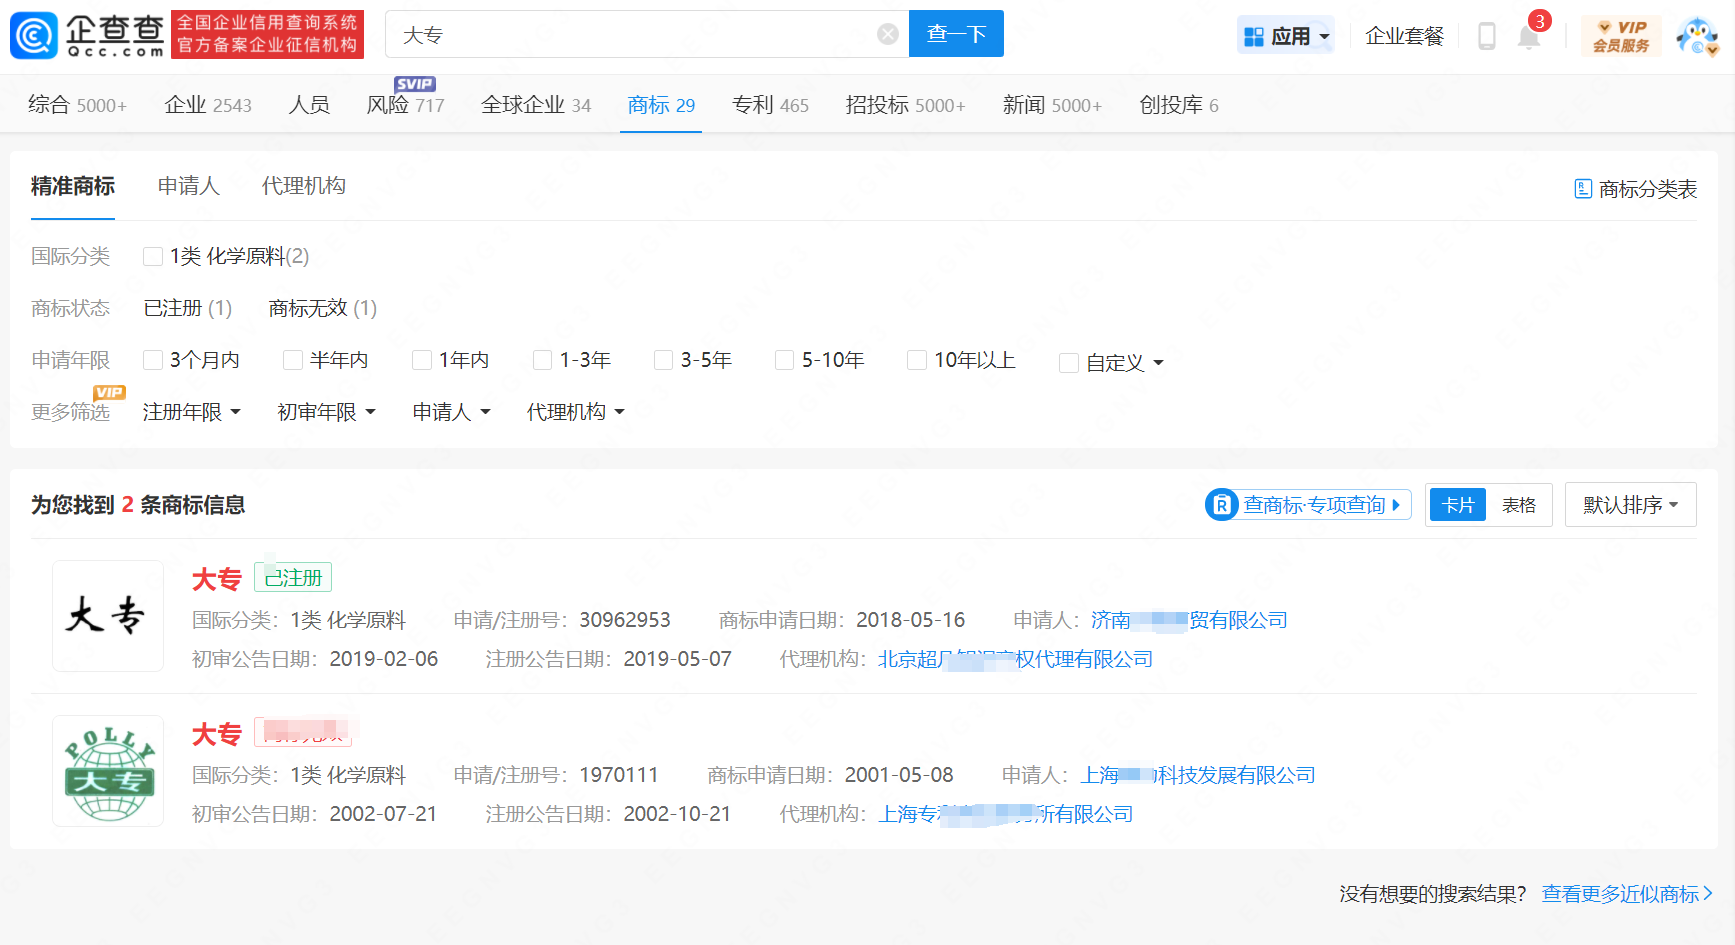Click the Qcc.com logo icon
Image resolution: width=1735 pixels, height=945 pixels.
pos(34,36)
